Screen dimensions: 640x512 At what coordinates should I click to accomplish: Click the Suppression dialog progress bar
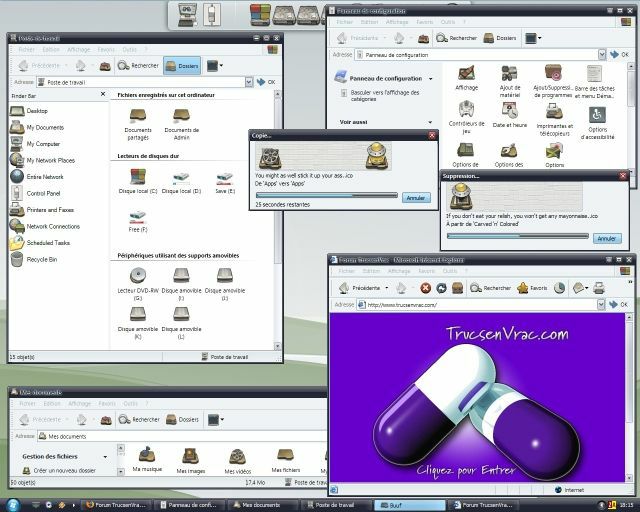click(518, 236)
